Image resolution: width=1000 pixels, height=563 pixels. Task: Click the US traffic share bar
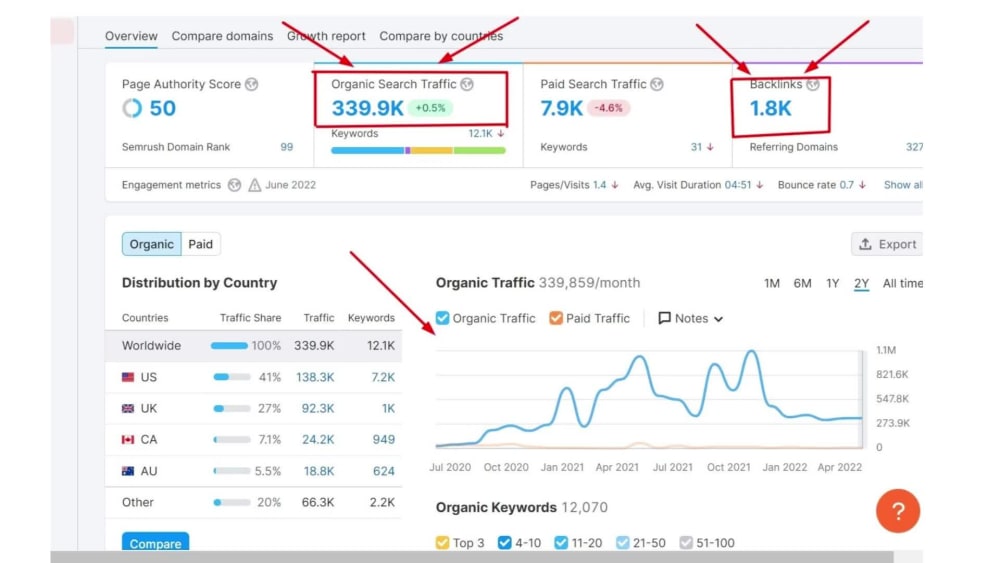pyautogui.click(x=232, y=377)
